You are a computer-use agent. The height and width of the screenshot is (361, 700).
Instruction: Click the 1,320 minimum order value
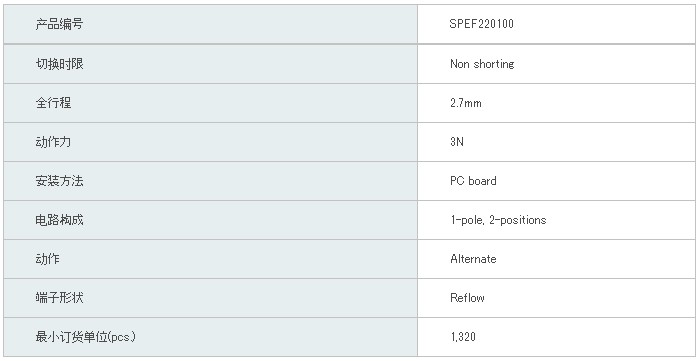click(463, 337)
